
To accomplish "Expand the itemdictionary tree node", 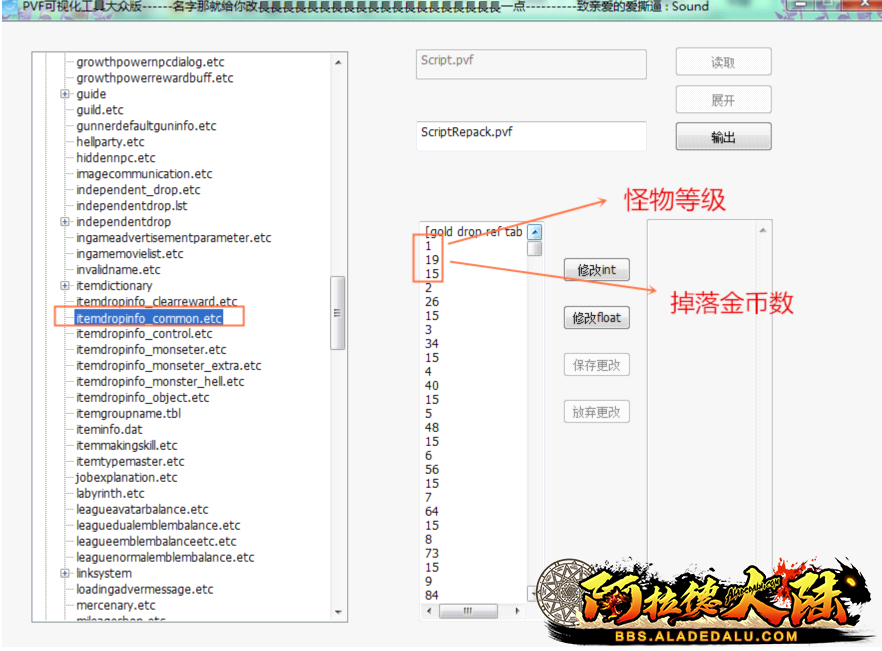I will [x=65, y=286].
